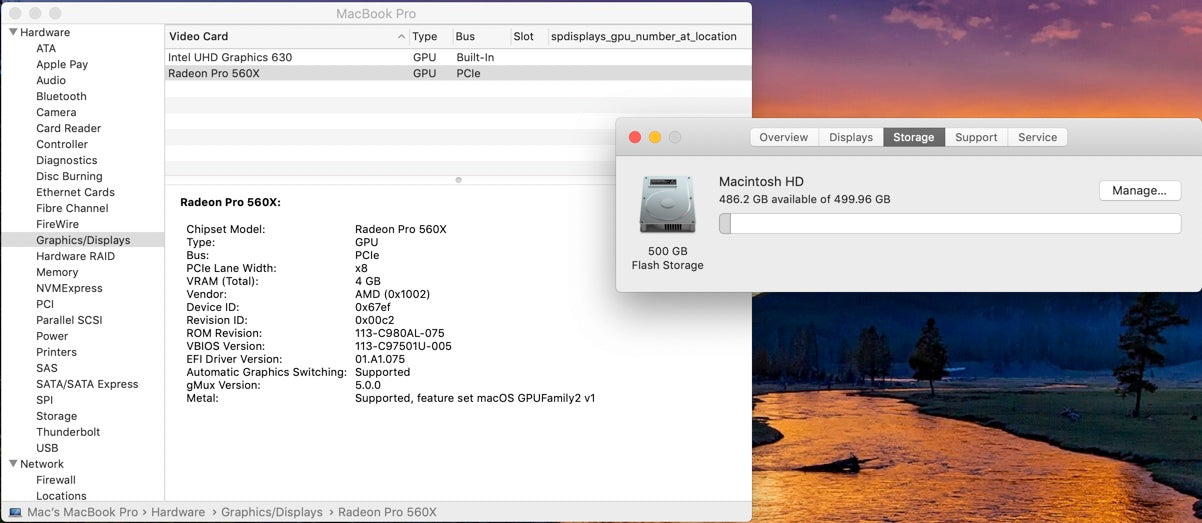Click the laptop icon in path bar

(15, 512)
